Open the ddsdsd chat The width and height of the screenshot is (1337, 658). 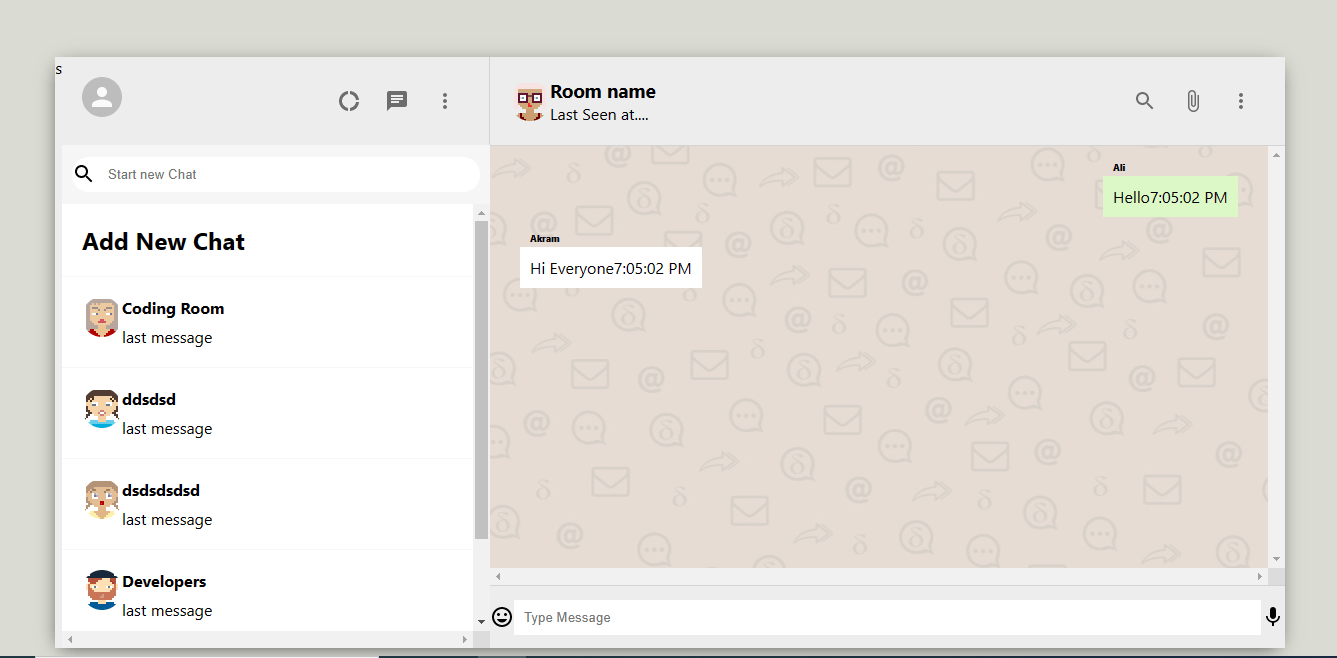pos(268,413)
